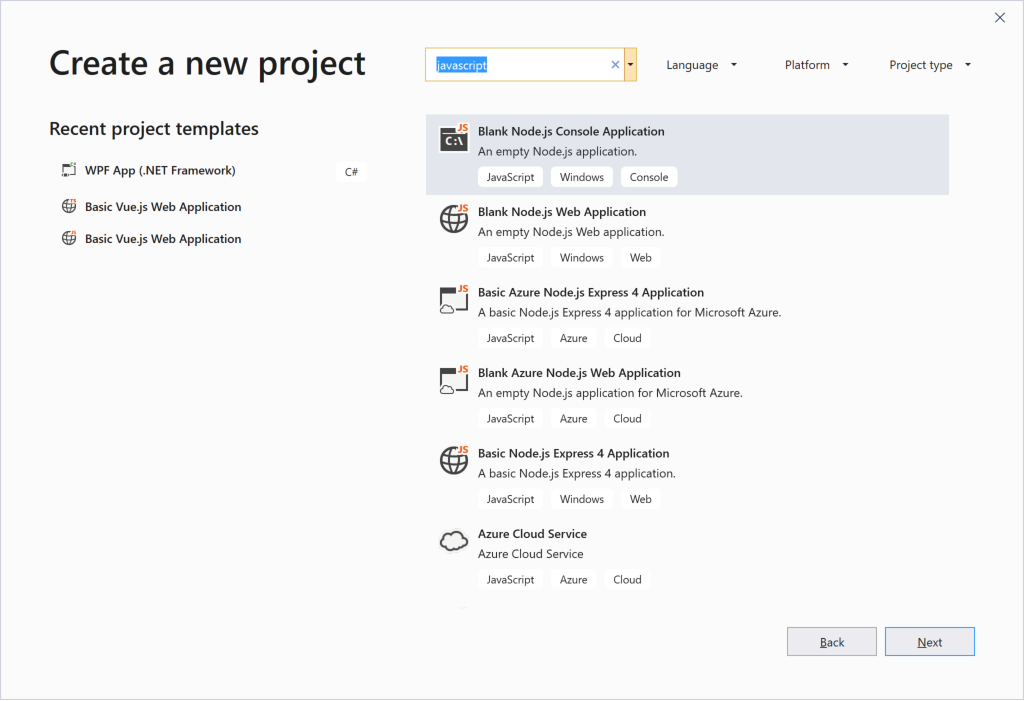
Task: Click the C# tag beside WPF App
Action: tap(351, 172)
